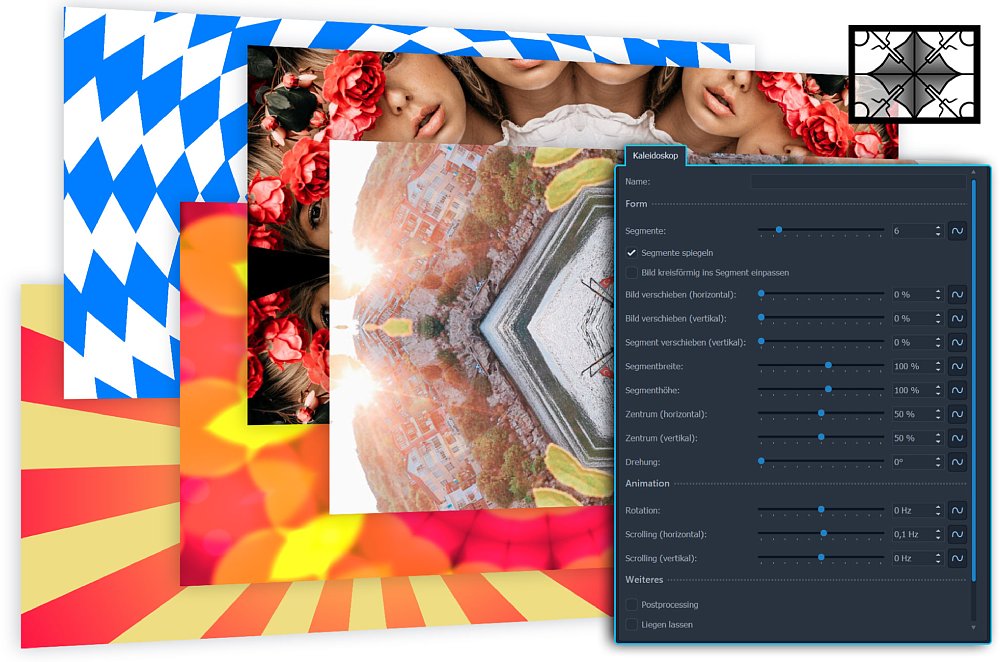Click the Rotation stepper arrows

[x=938, y=510]
